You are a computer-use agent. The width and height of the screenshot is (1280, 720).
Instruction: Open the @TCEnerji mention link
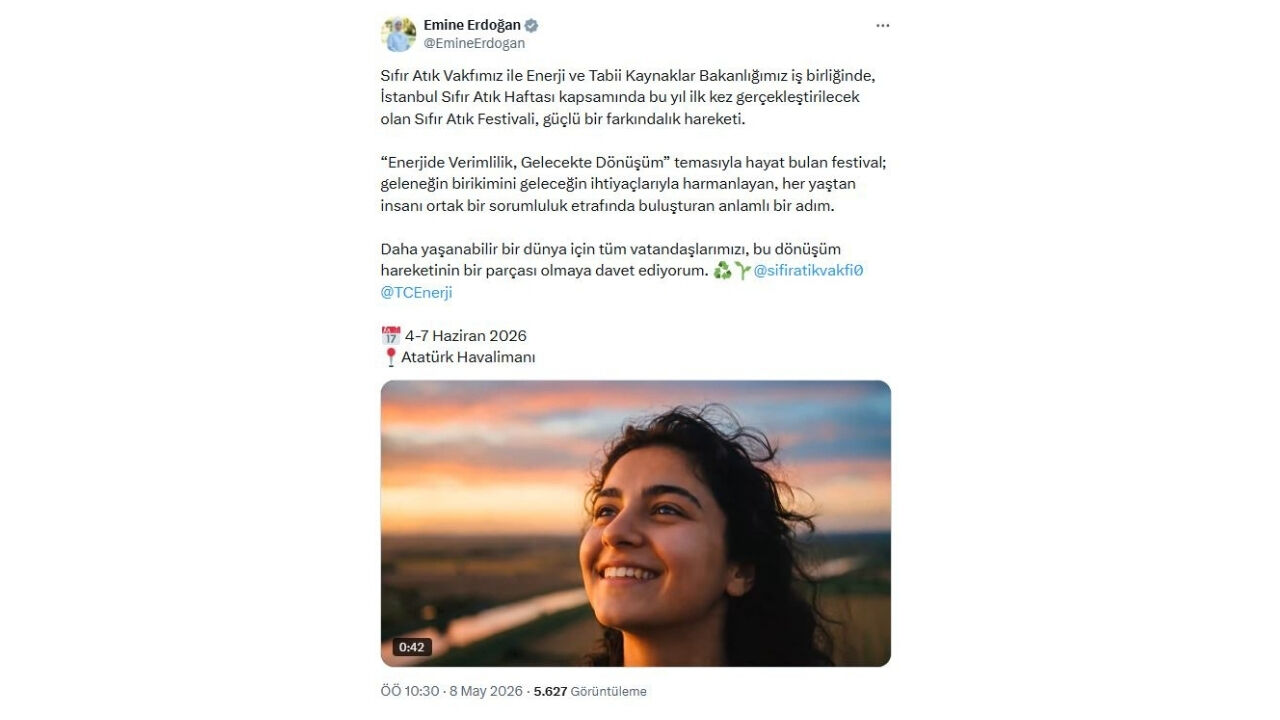coord(417,293)
